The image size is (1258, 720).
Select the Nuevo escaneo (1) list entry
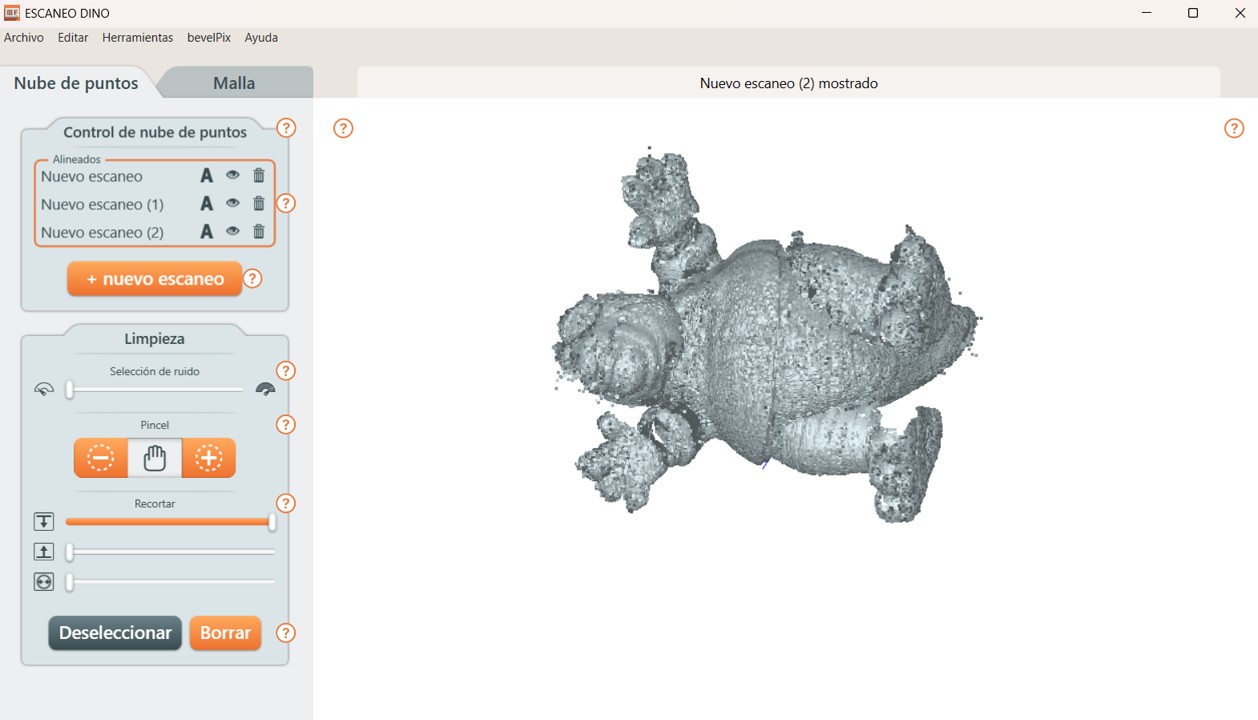click(x=102, y=204)
